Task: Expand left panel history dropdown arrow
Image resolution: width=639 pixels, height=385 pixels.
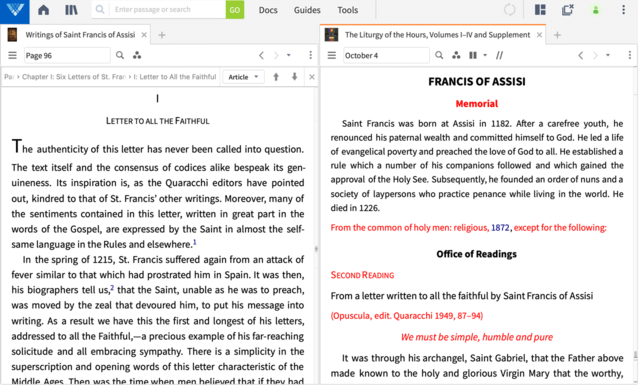Action: [289, 55]
